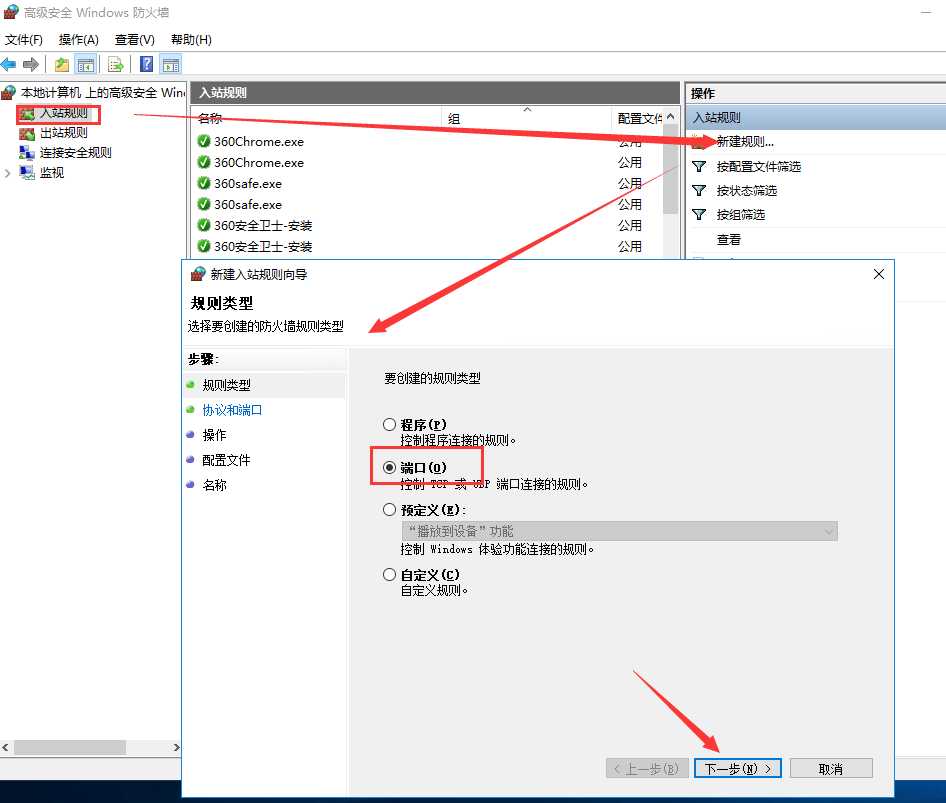Image resolution: width=946 pixels, height=803 pixels.
Task: Click the blue Help question mark icon
Action: 147,64
